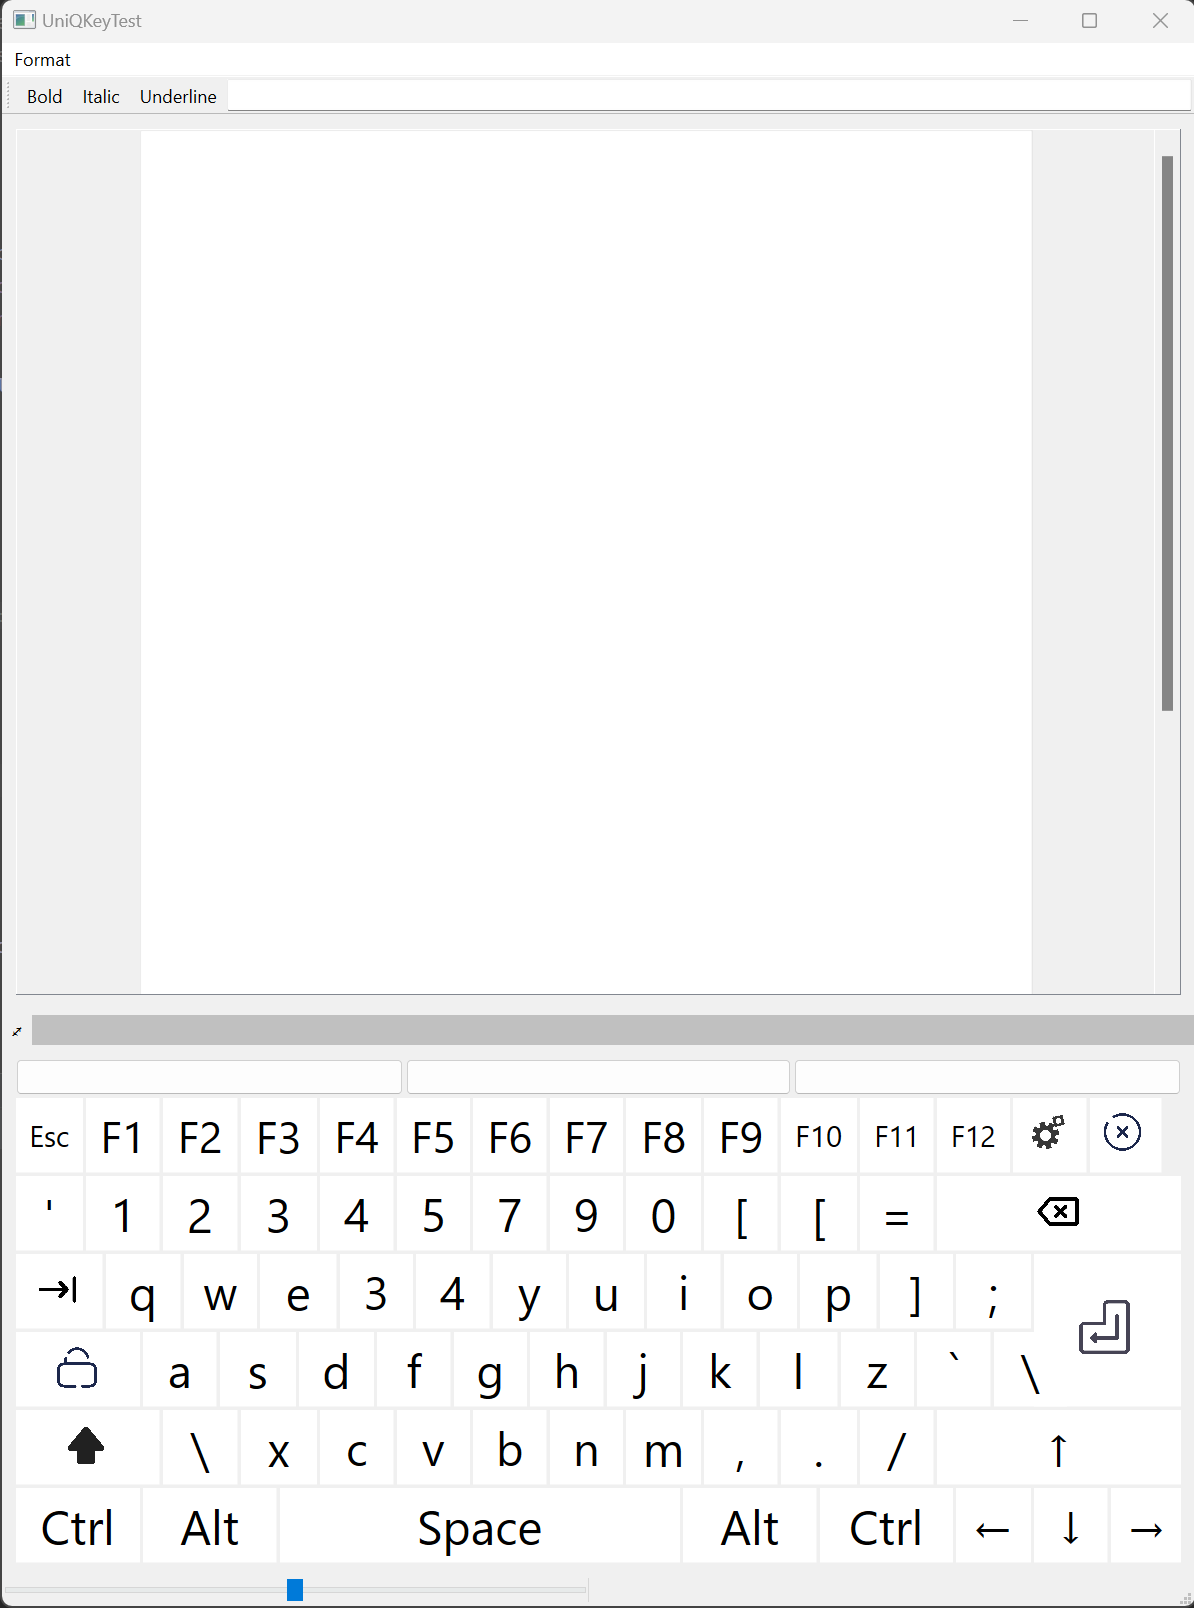Tap the letter a key
The height and width of the screenshot is (1608, 1194).
click(x=180, y=1369)
